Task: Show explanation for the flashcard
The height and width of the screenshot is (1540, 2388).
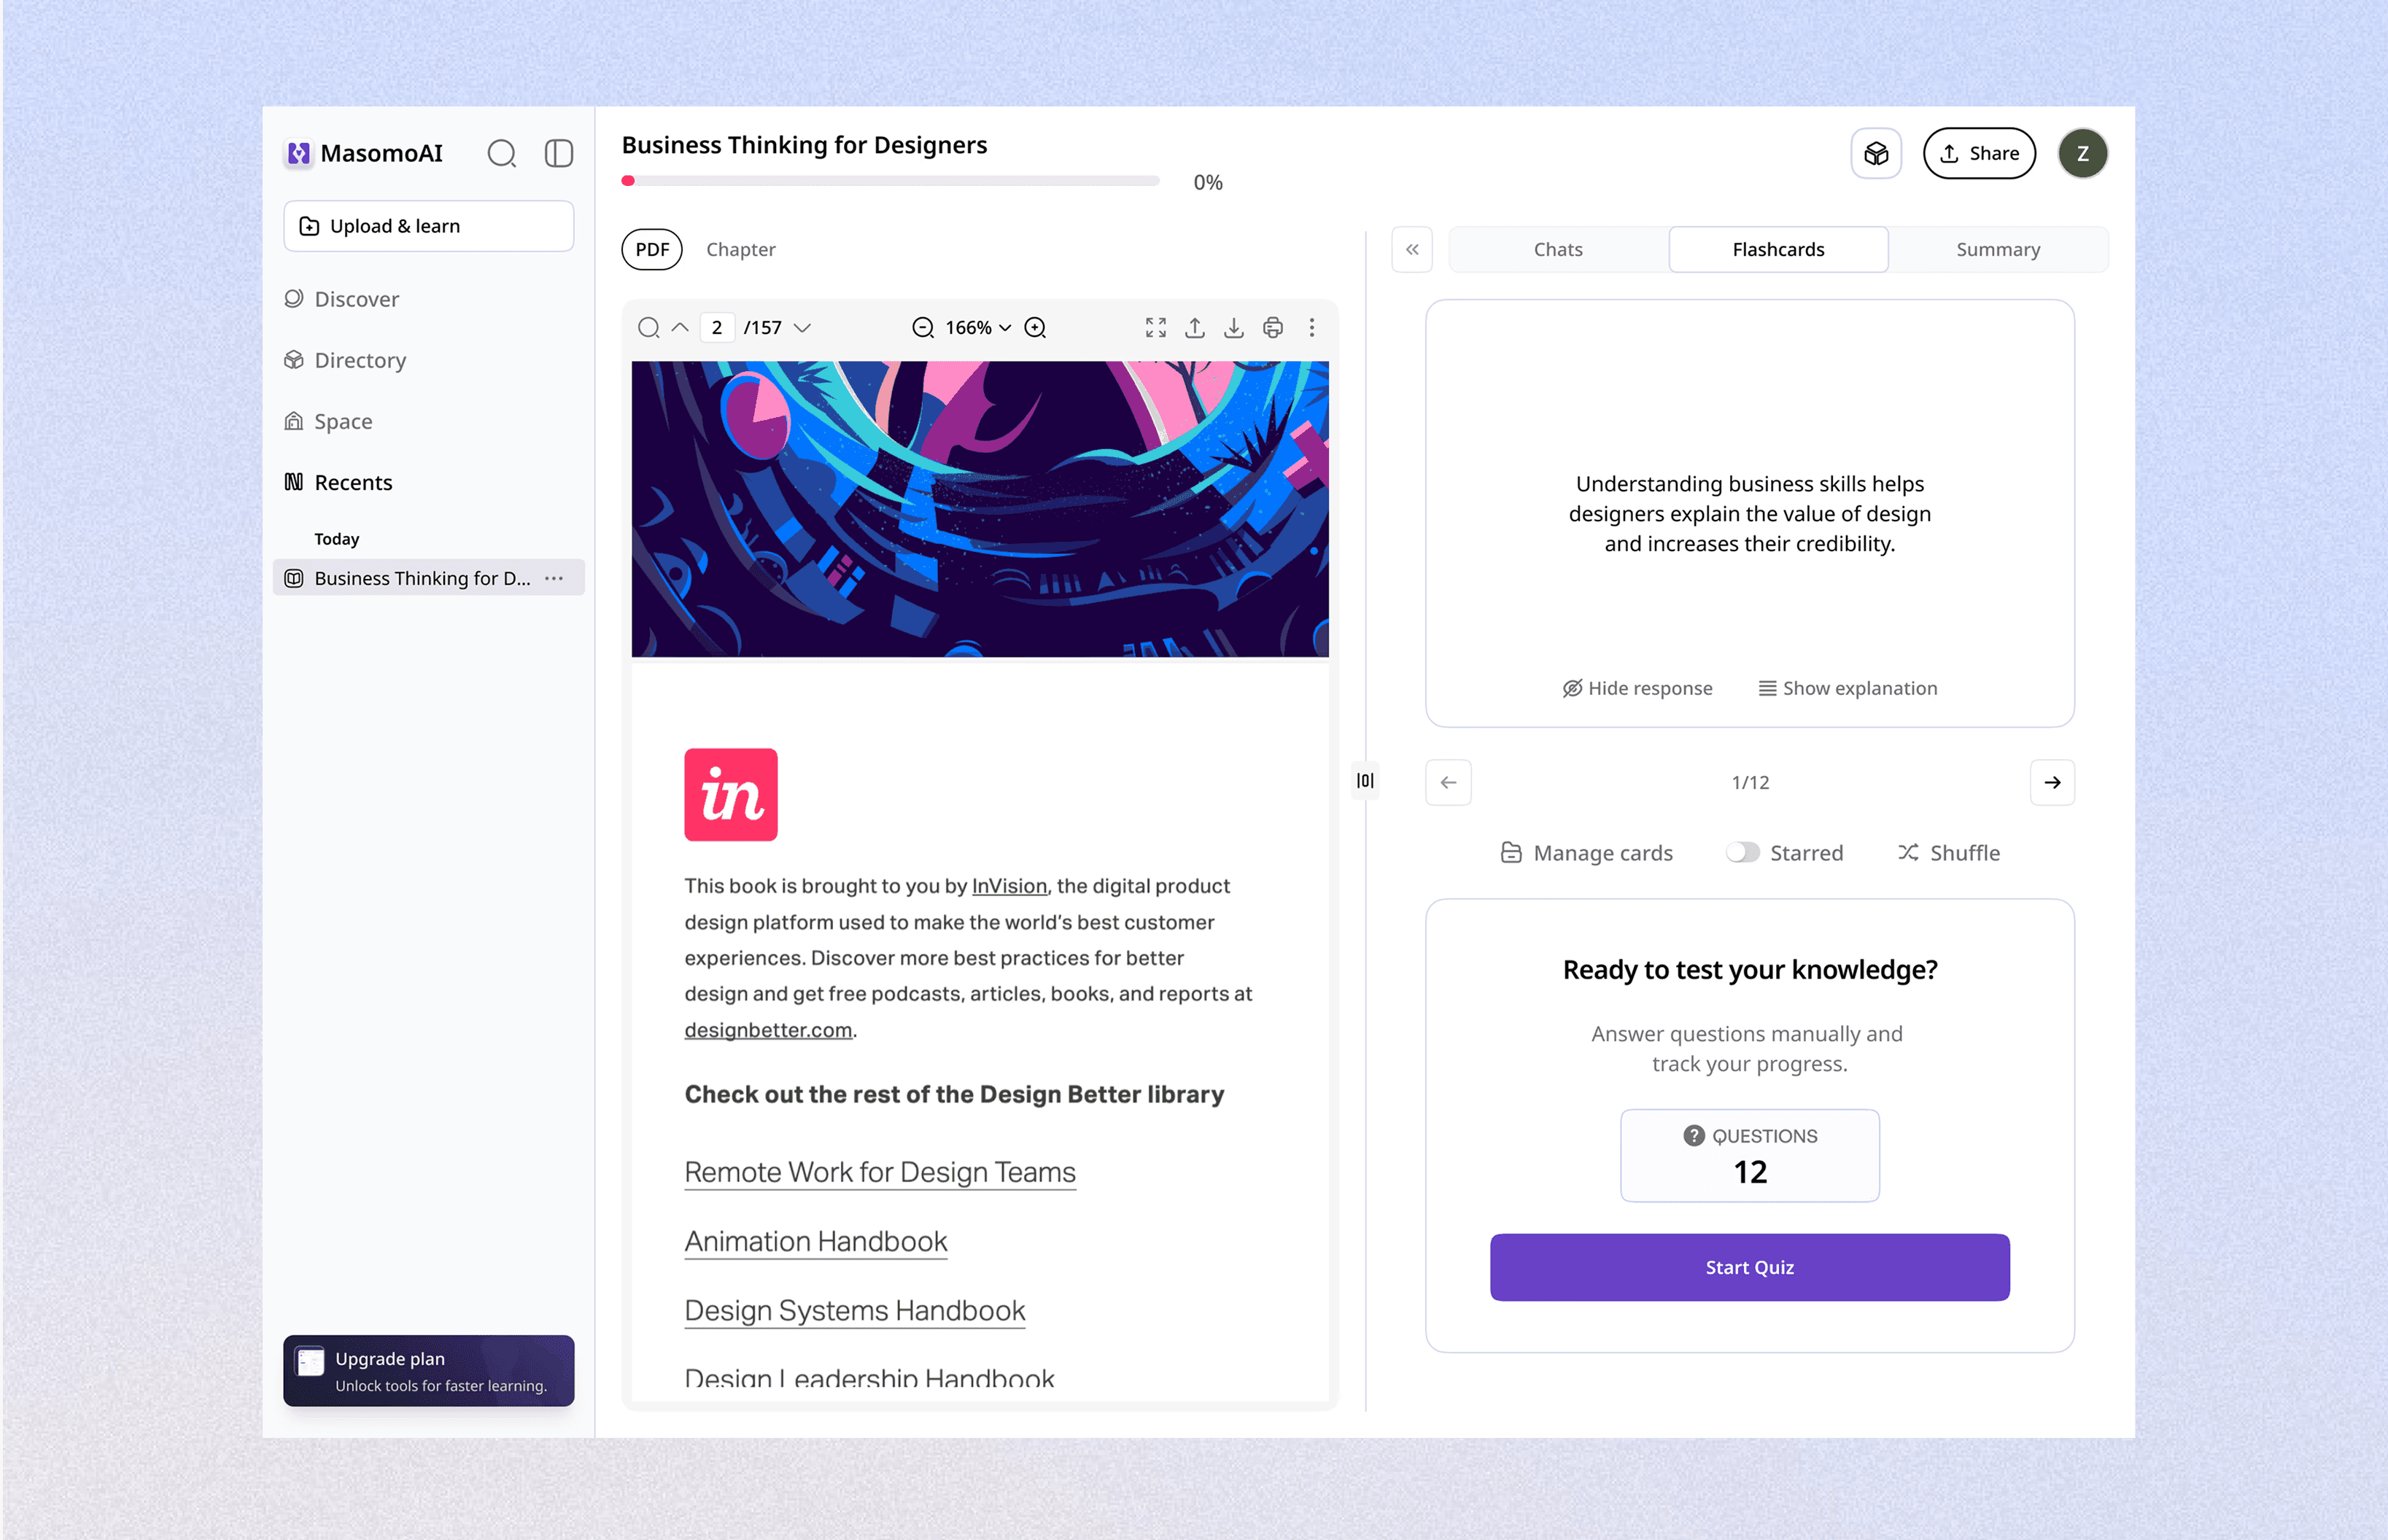Action: point(1847,688)
